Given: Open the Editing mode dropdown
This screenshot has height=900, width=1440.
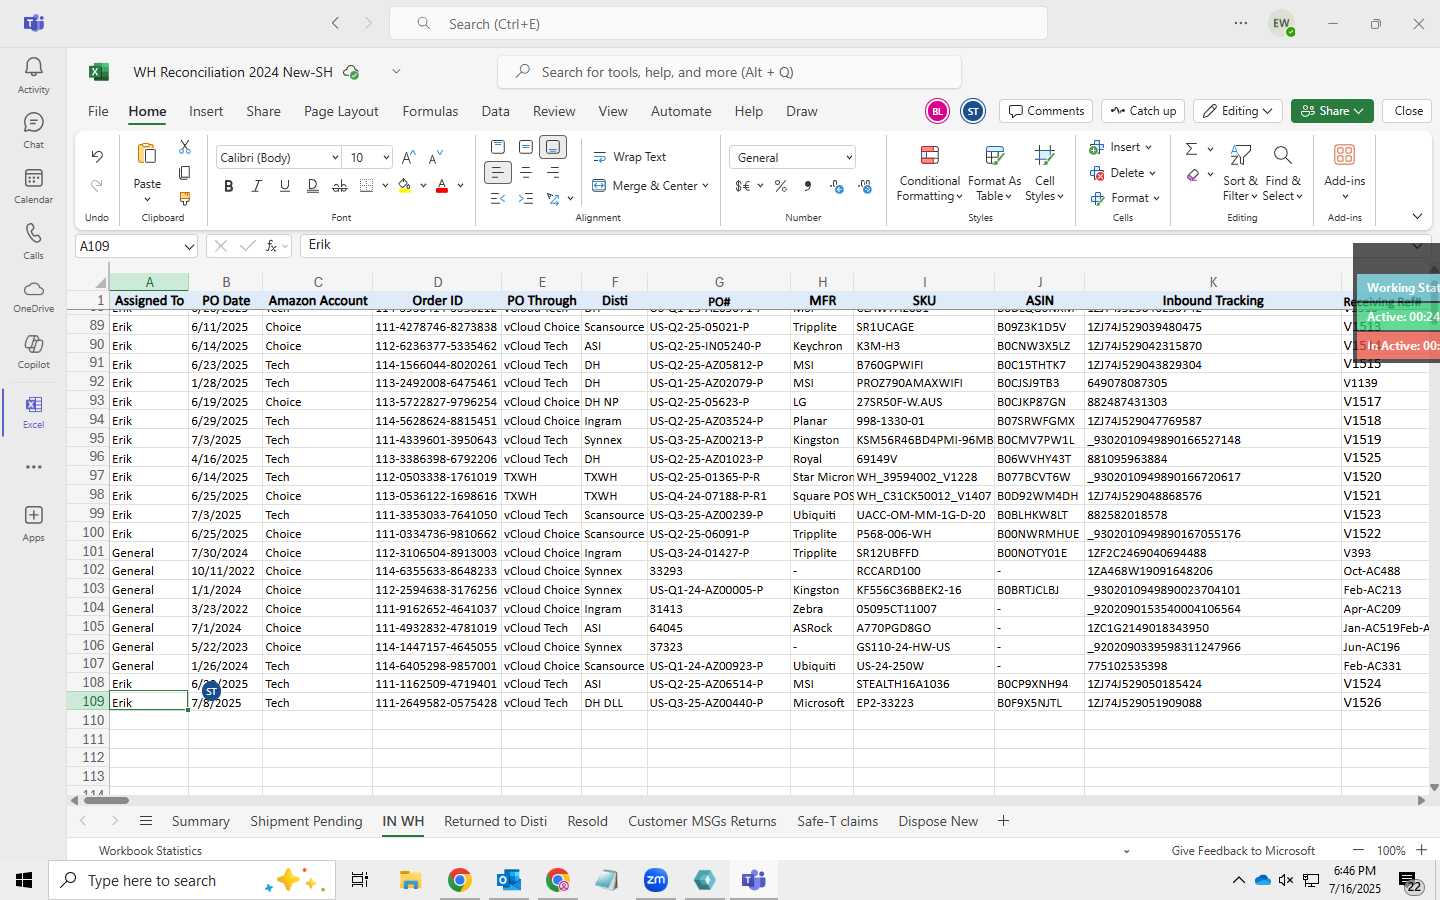Looking at the screenshot, I should (1238, 111).
